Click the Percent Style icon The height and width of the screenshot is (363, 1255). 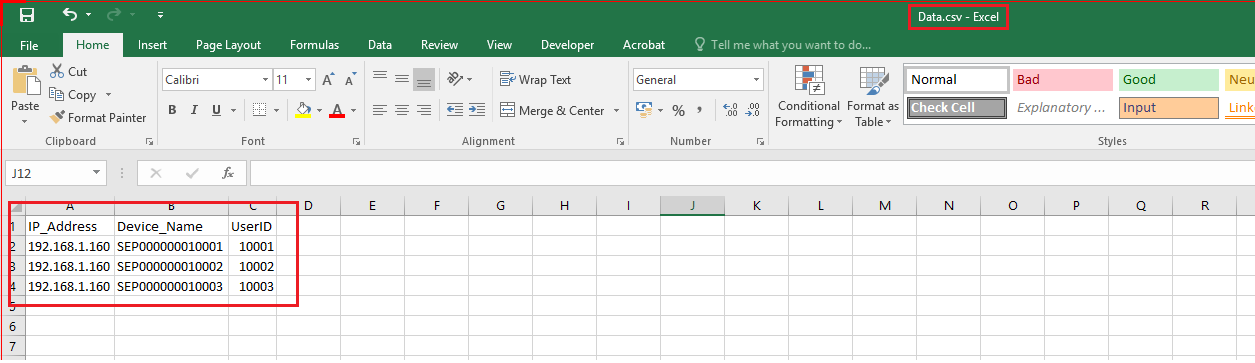pos(678,111)
